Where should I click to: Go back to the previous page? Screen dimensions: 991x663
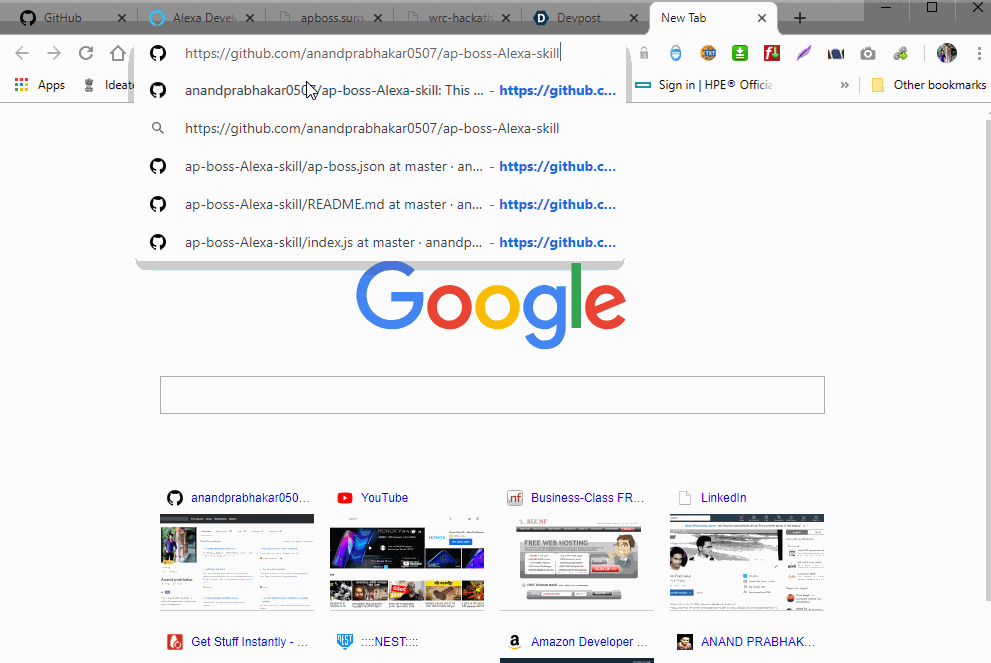[x=22, y=53]
